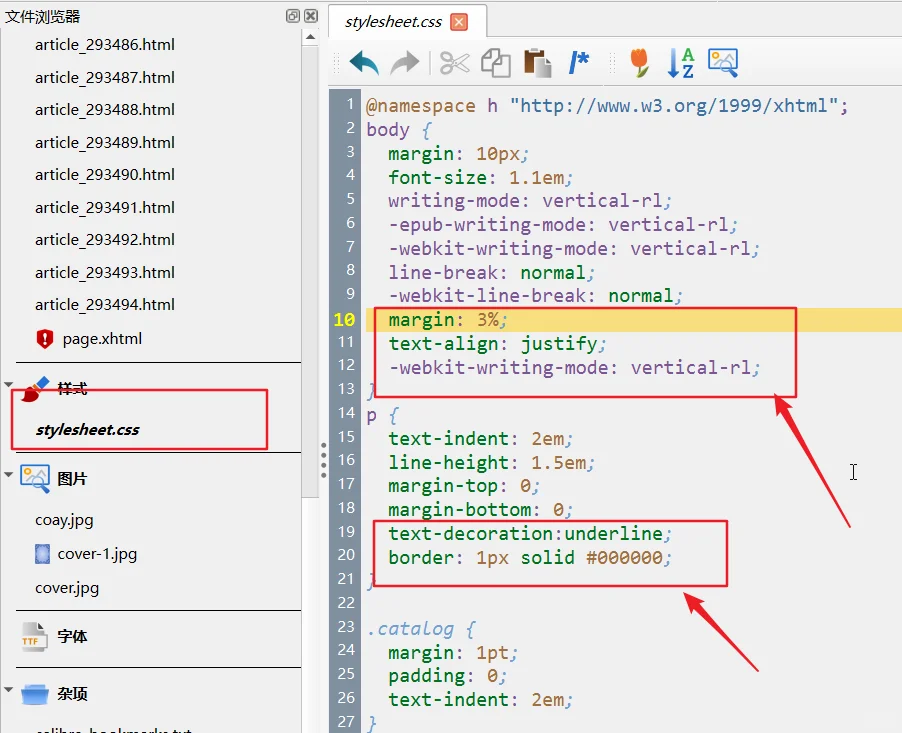The width and height of the screenshot is (902, 733).
Task: Select cover.jpg image file
Action: [67, 588]
